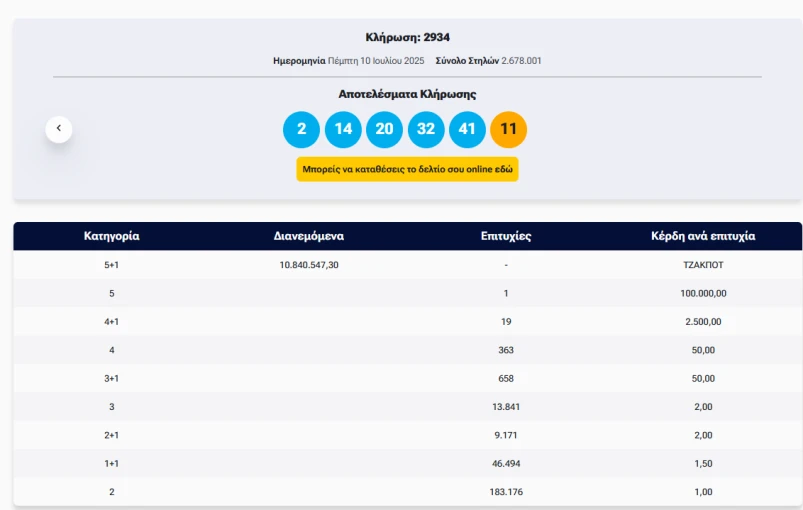803x510 pixels.
Task: Click prize value 2.500,00
Action: click(x=703, y=322)
